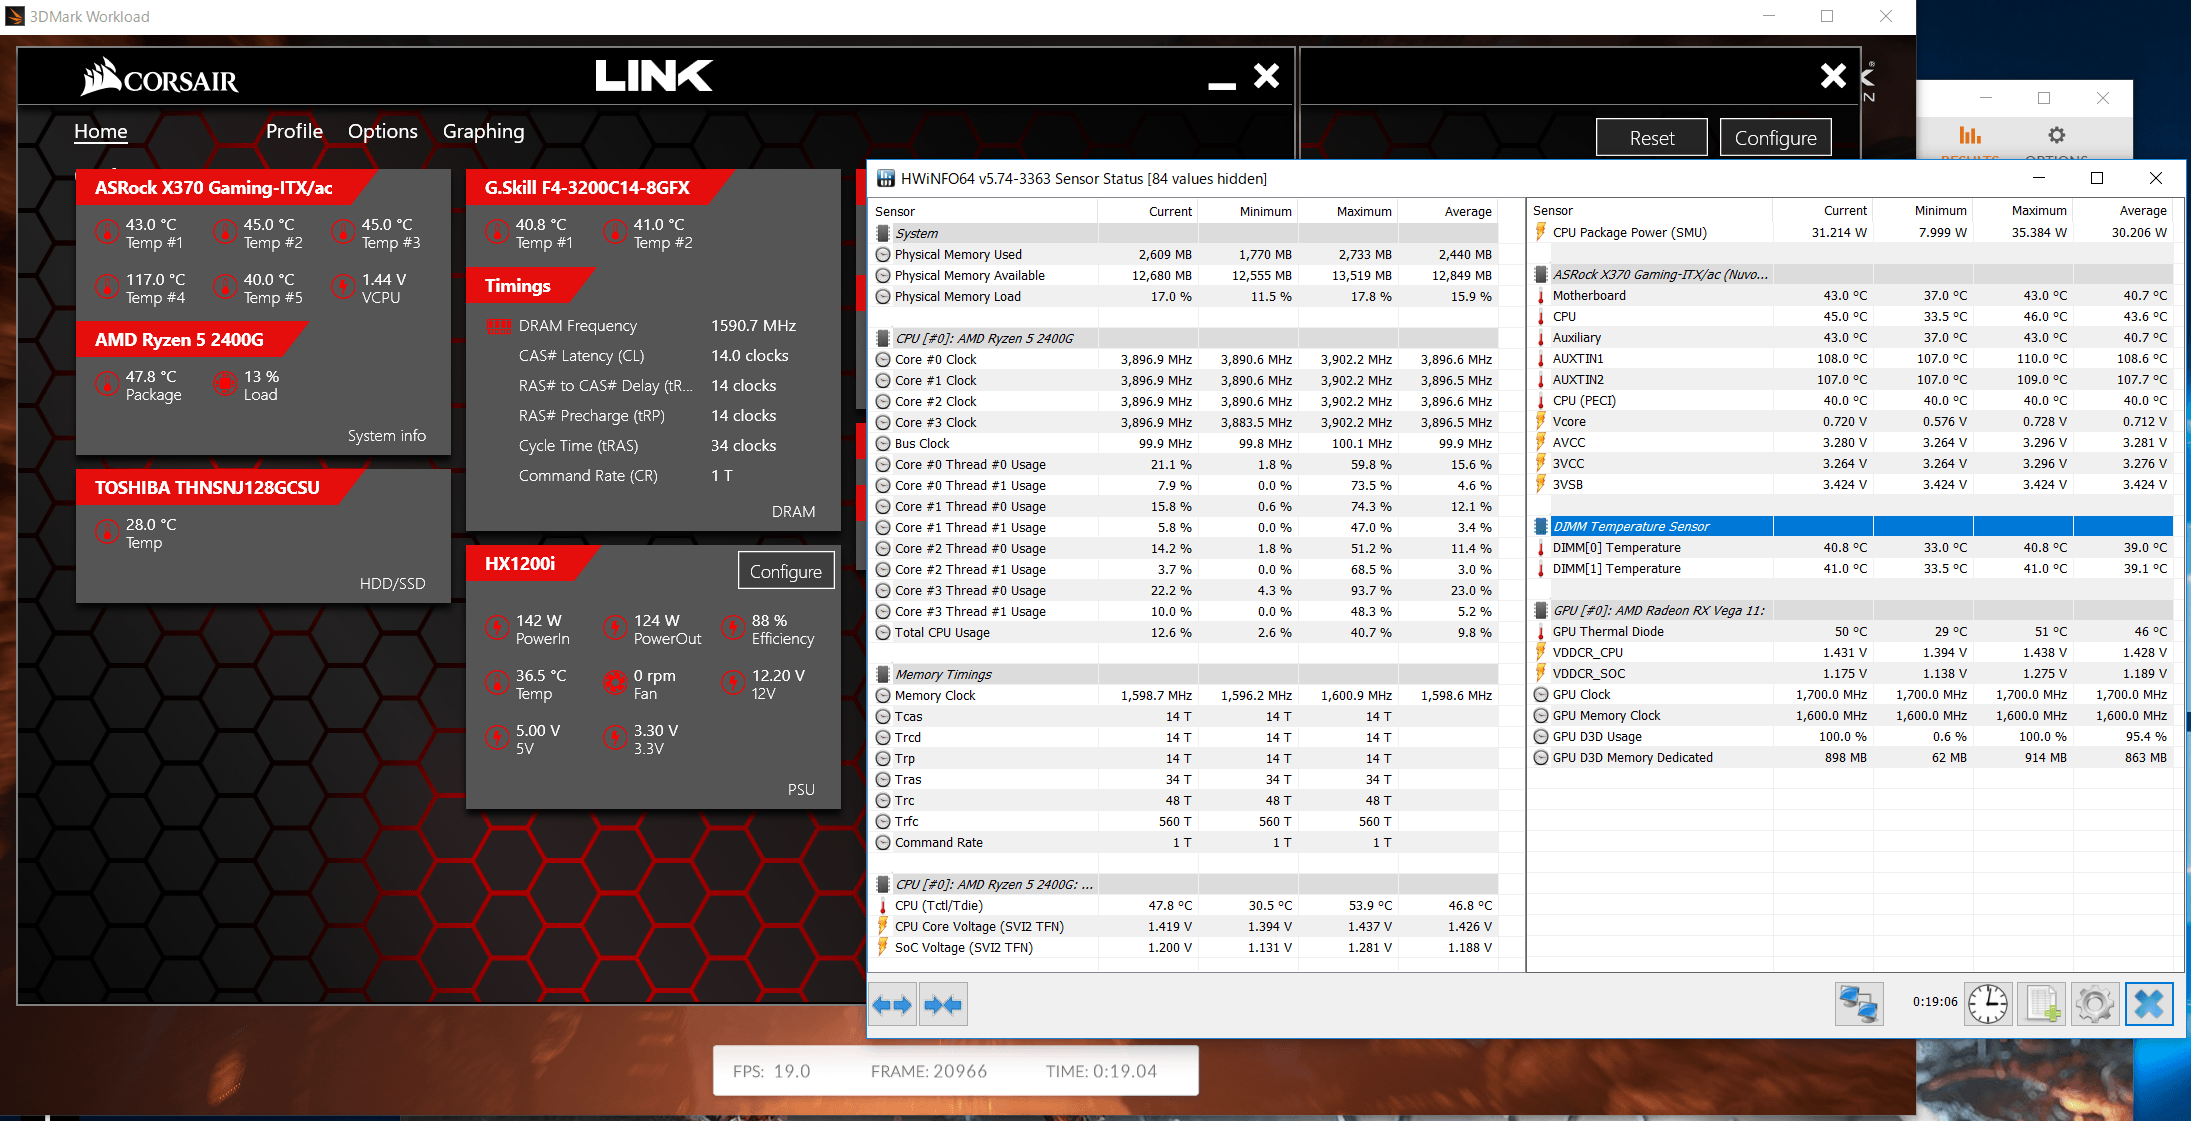Viewport: 2191px width, 1121px height.
Task: Click the blue X close sensors icon
Action: [2149, 1003]
